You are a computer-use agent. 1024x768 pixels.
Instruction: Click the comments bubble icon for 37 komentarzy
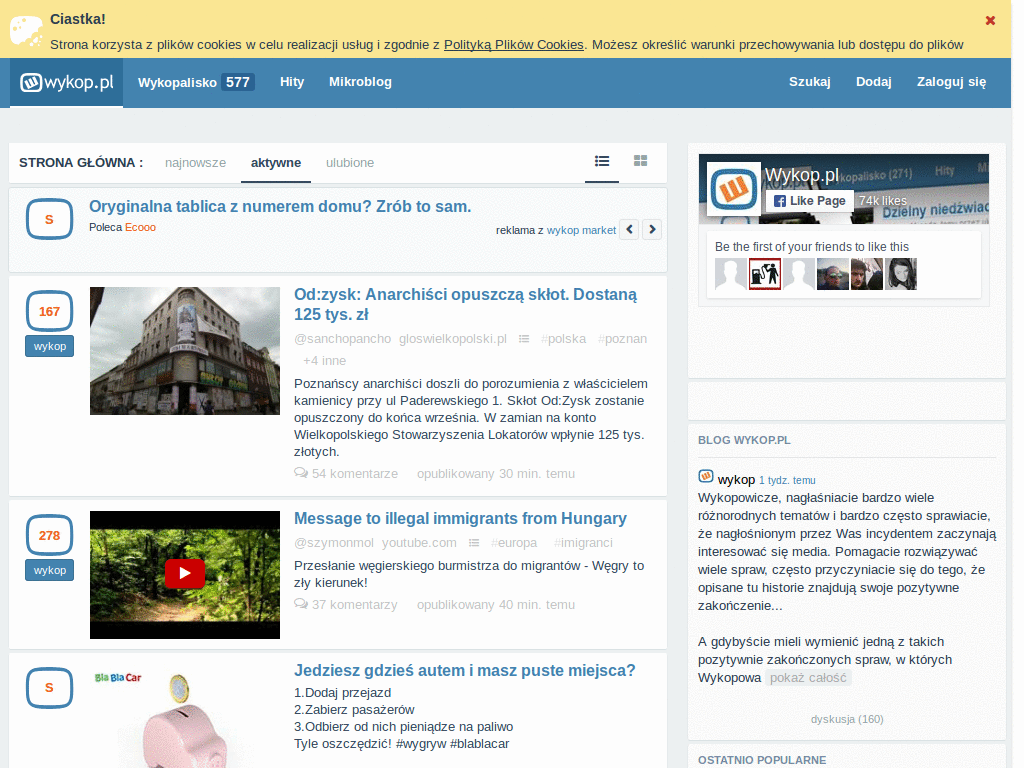pos(301,604)
